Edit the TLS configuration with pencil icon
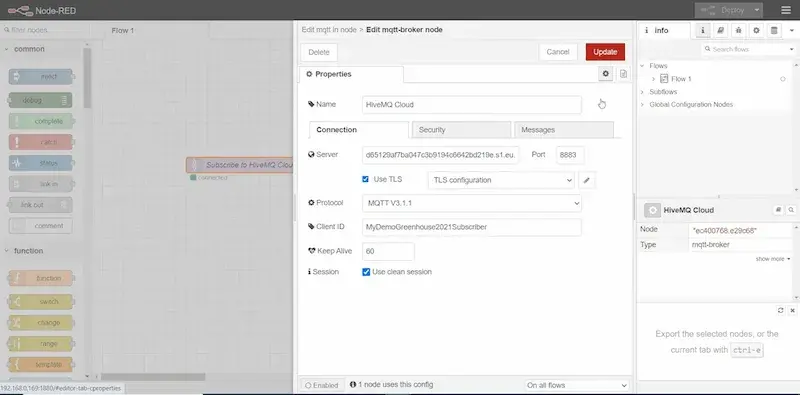This screenshot has height=395, width=800. pyautogui.click(x=587, y=180)
